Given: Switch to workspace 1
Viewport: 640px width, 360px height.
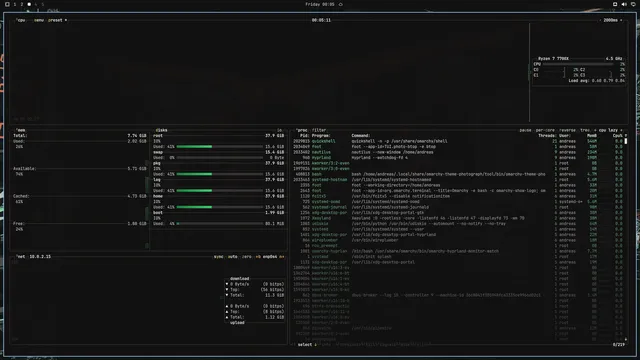Looking at the screenshot, I should [15, 4].
